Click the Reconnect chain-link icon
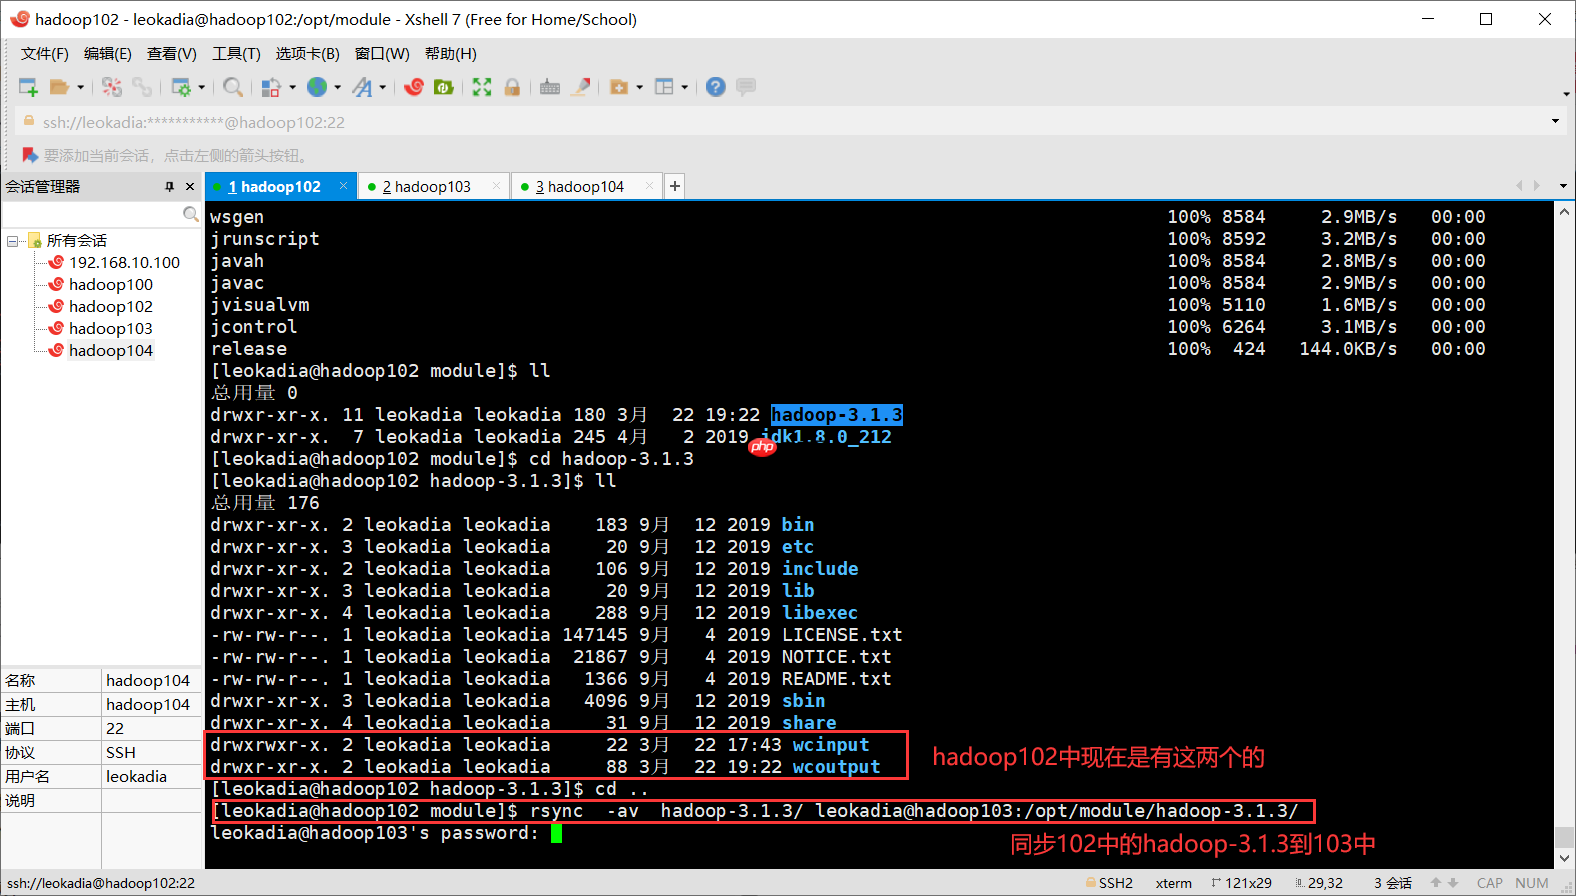The image size is (1576, 896). [142, 87]
